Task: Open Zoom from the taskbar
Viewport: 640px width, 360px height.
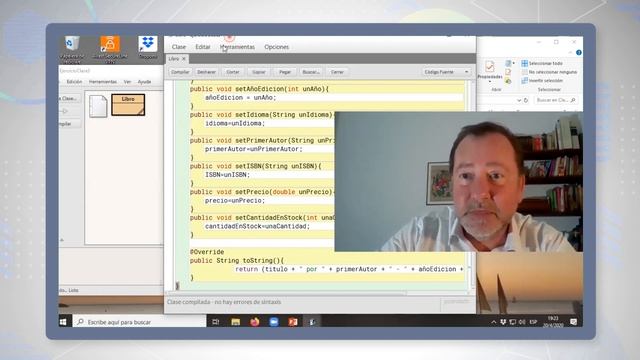Action: [x=274, y=322]
